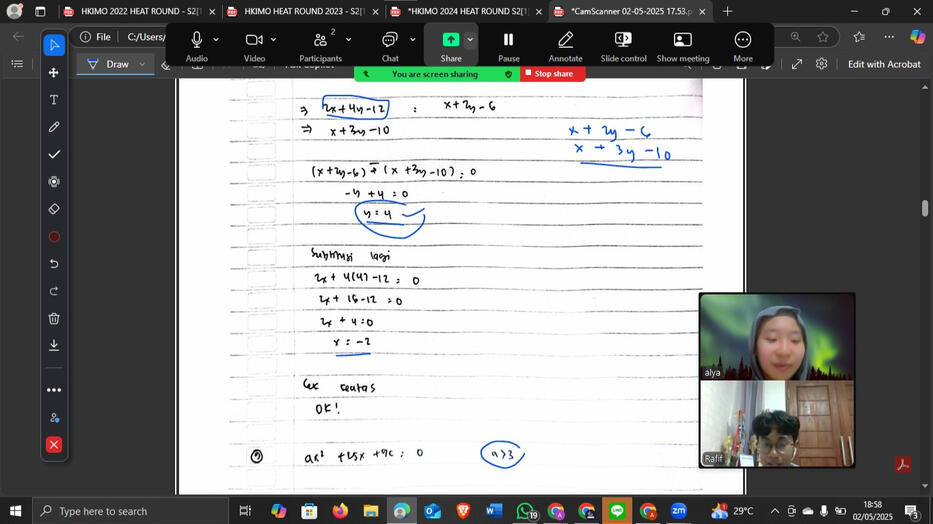933x524 pixels.
Task: Expand the Draw tool dropdown in PDF toolbar
Action: pos(142,64)
